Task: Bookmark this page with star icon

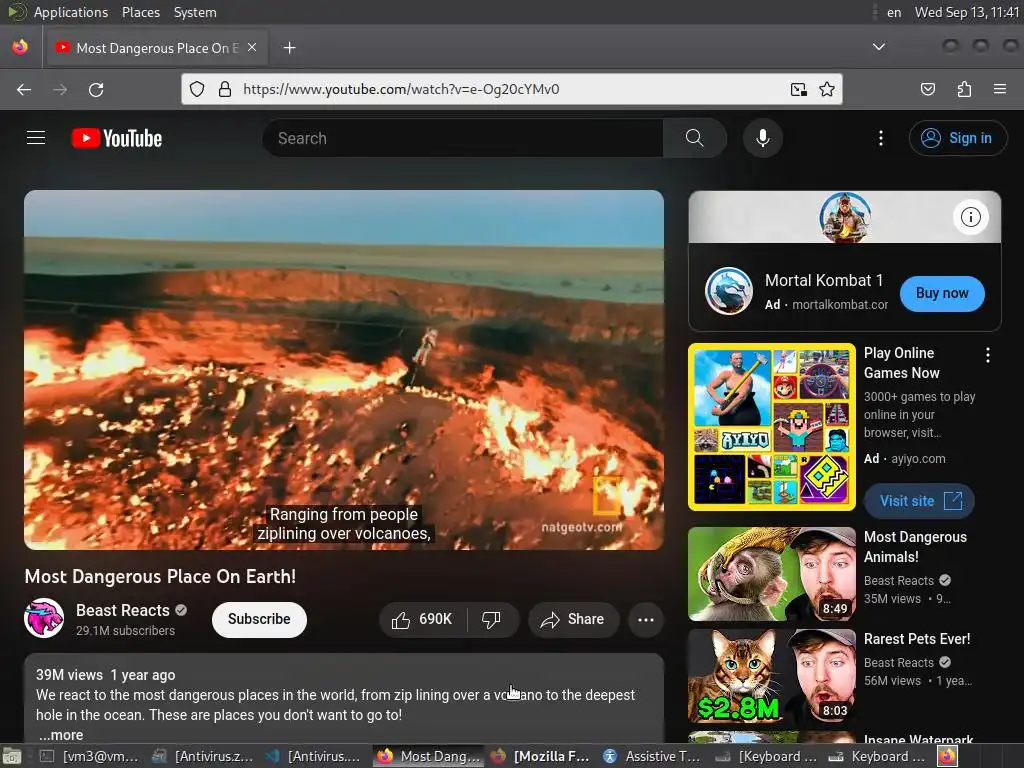Action: (827, 89)
